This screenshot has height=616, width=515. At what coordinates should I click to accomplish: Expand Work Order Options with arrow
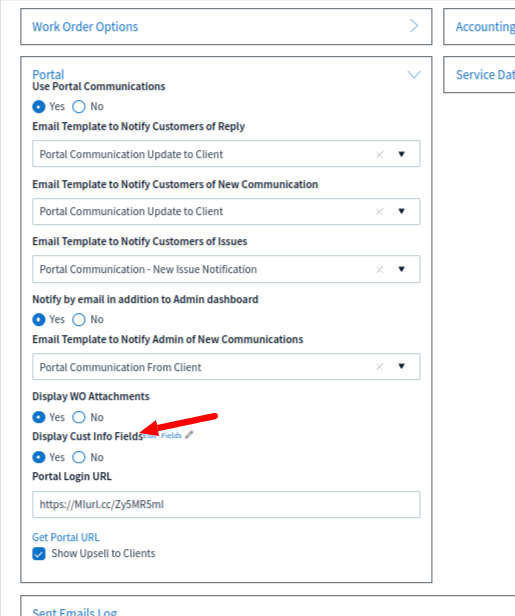414,26
